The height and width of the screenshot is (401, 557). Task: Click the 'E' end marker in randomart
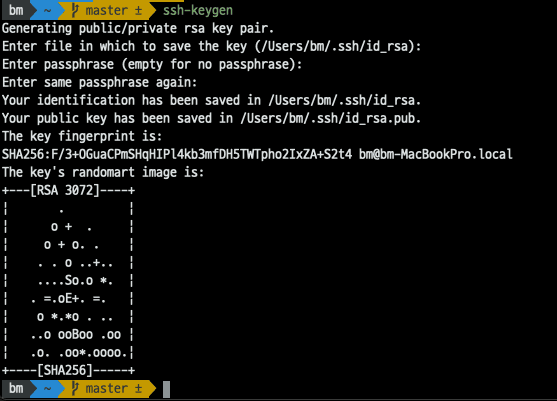coord(69,298)
